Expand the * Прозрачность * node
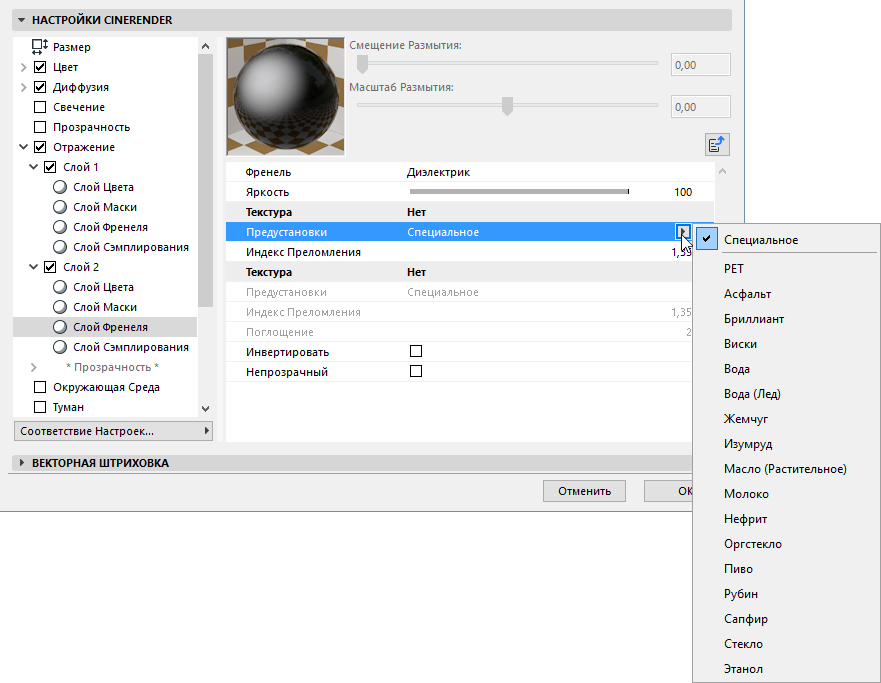This screenshot has width=881, height=683. point(33,367)
